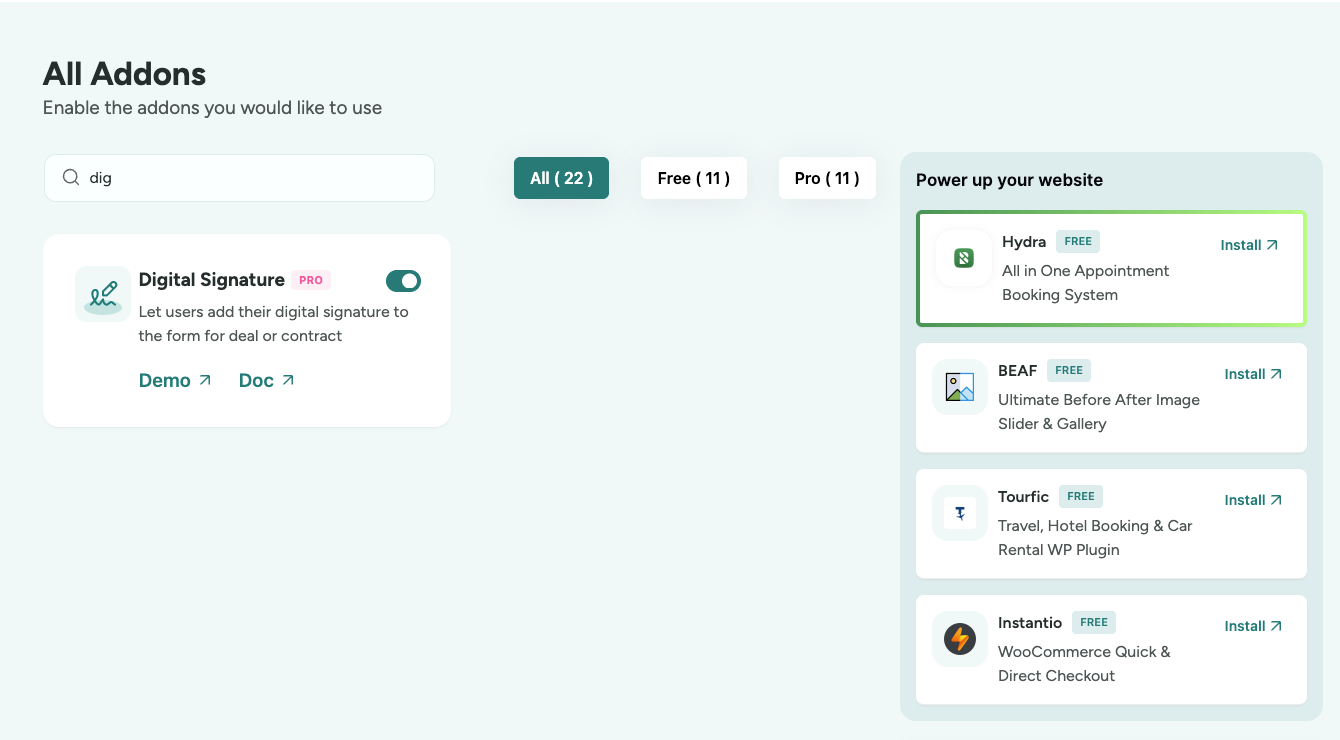Viewport: 1340px width, 740px height.
Task: Click the Digital Signature addon icon
Action: click(x=103, y=294)
